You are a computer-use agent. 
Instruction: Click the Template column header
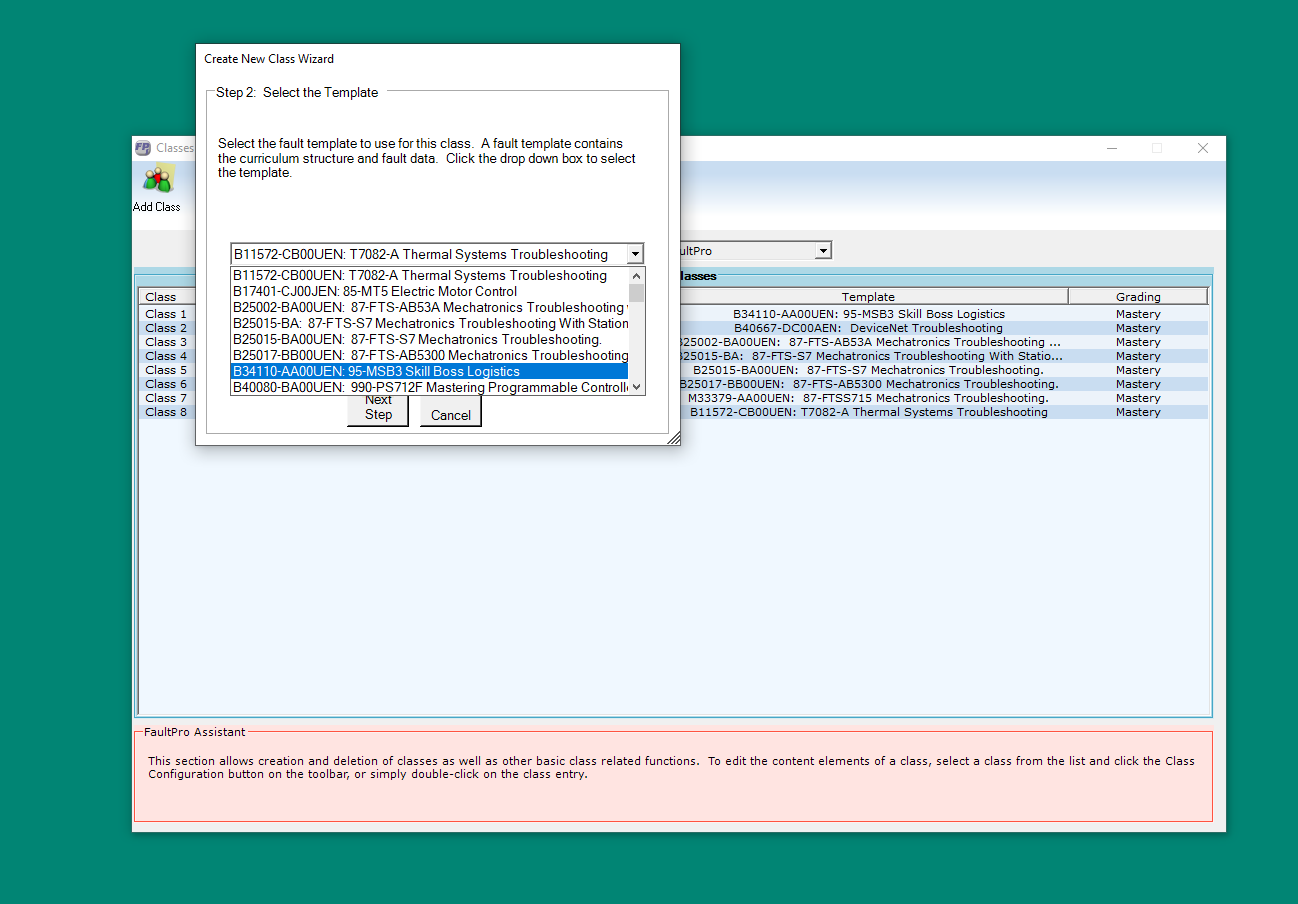tap(868, 297)
